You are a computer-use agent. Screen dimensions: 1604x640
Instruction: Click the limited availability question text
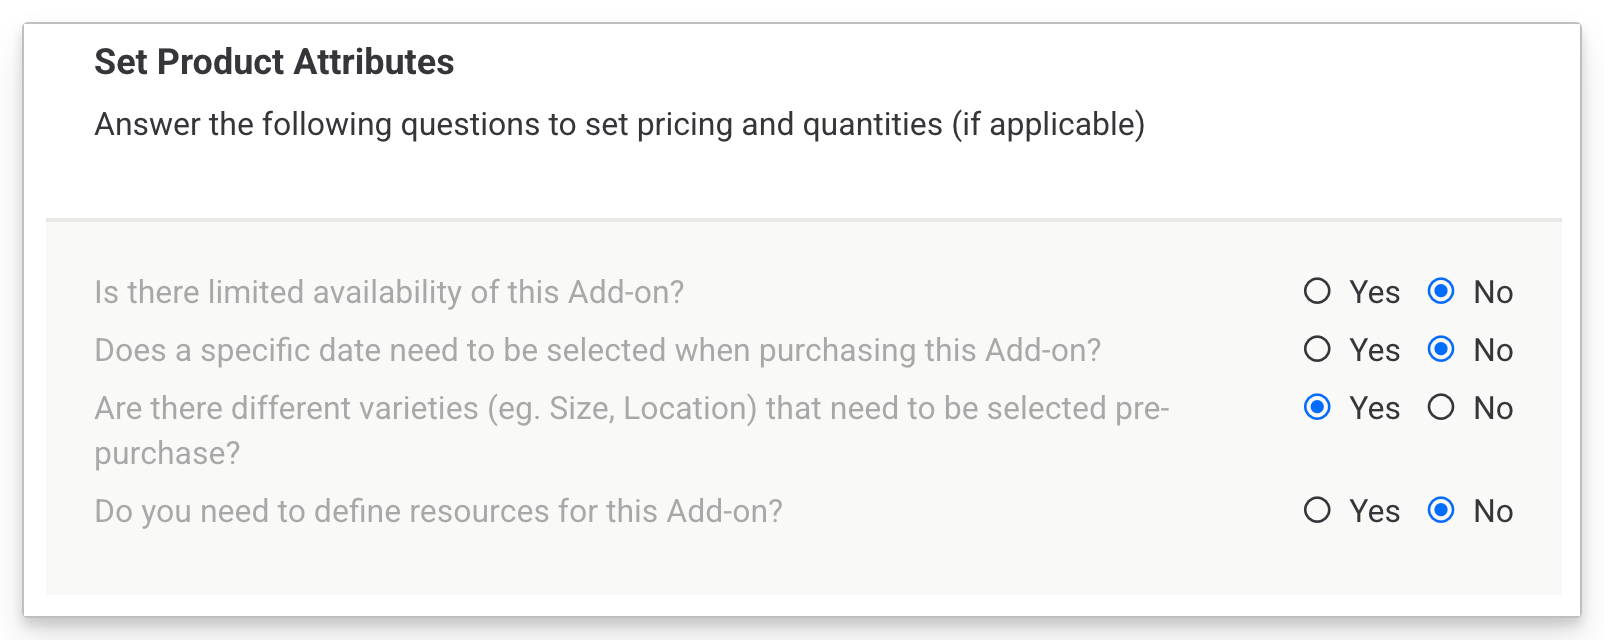389,292
